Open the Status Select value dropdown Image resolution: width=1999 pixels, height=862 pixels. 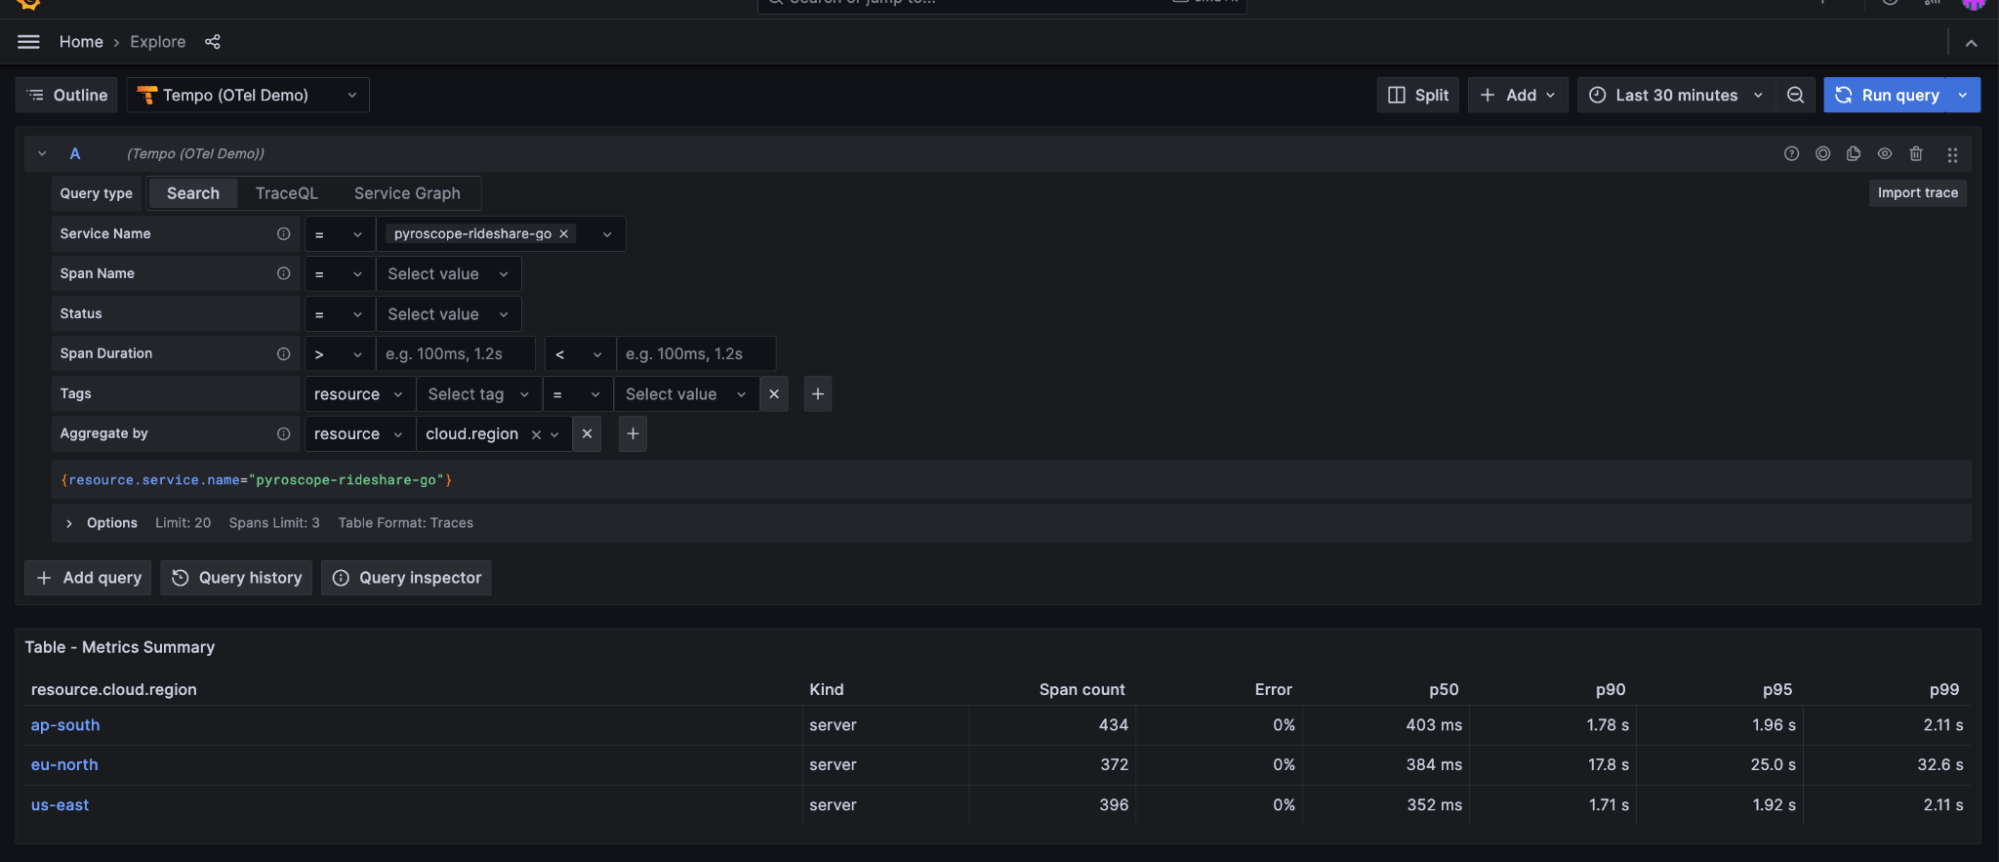(x=448, y=314)
